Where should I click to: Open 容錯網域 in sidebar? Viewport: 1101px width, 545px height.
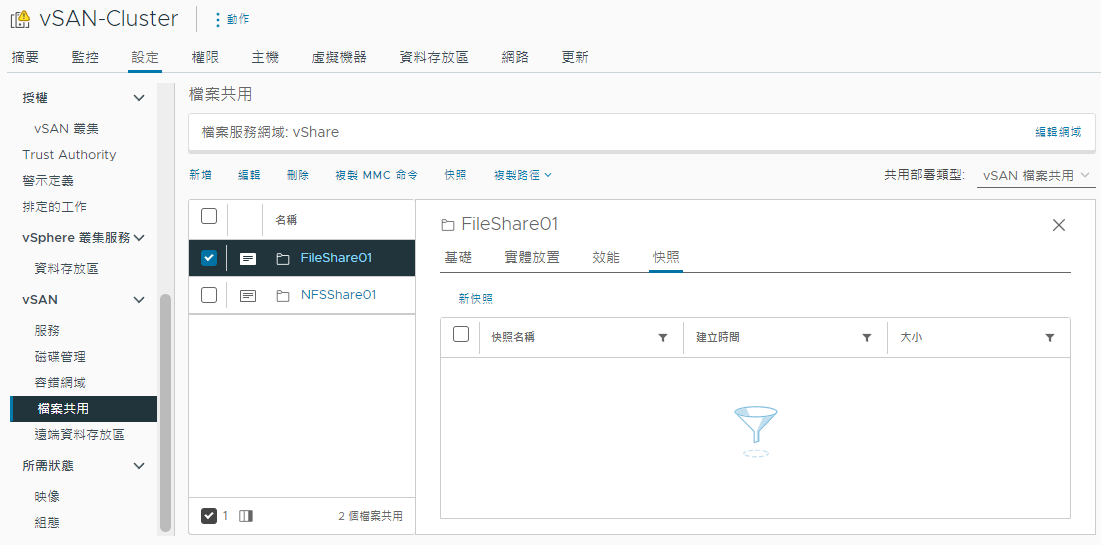pyautogui.click(x=60, y=383)
